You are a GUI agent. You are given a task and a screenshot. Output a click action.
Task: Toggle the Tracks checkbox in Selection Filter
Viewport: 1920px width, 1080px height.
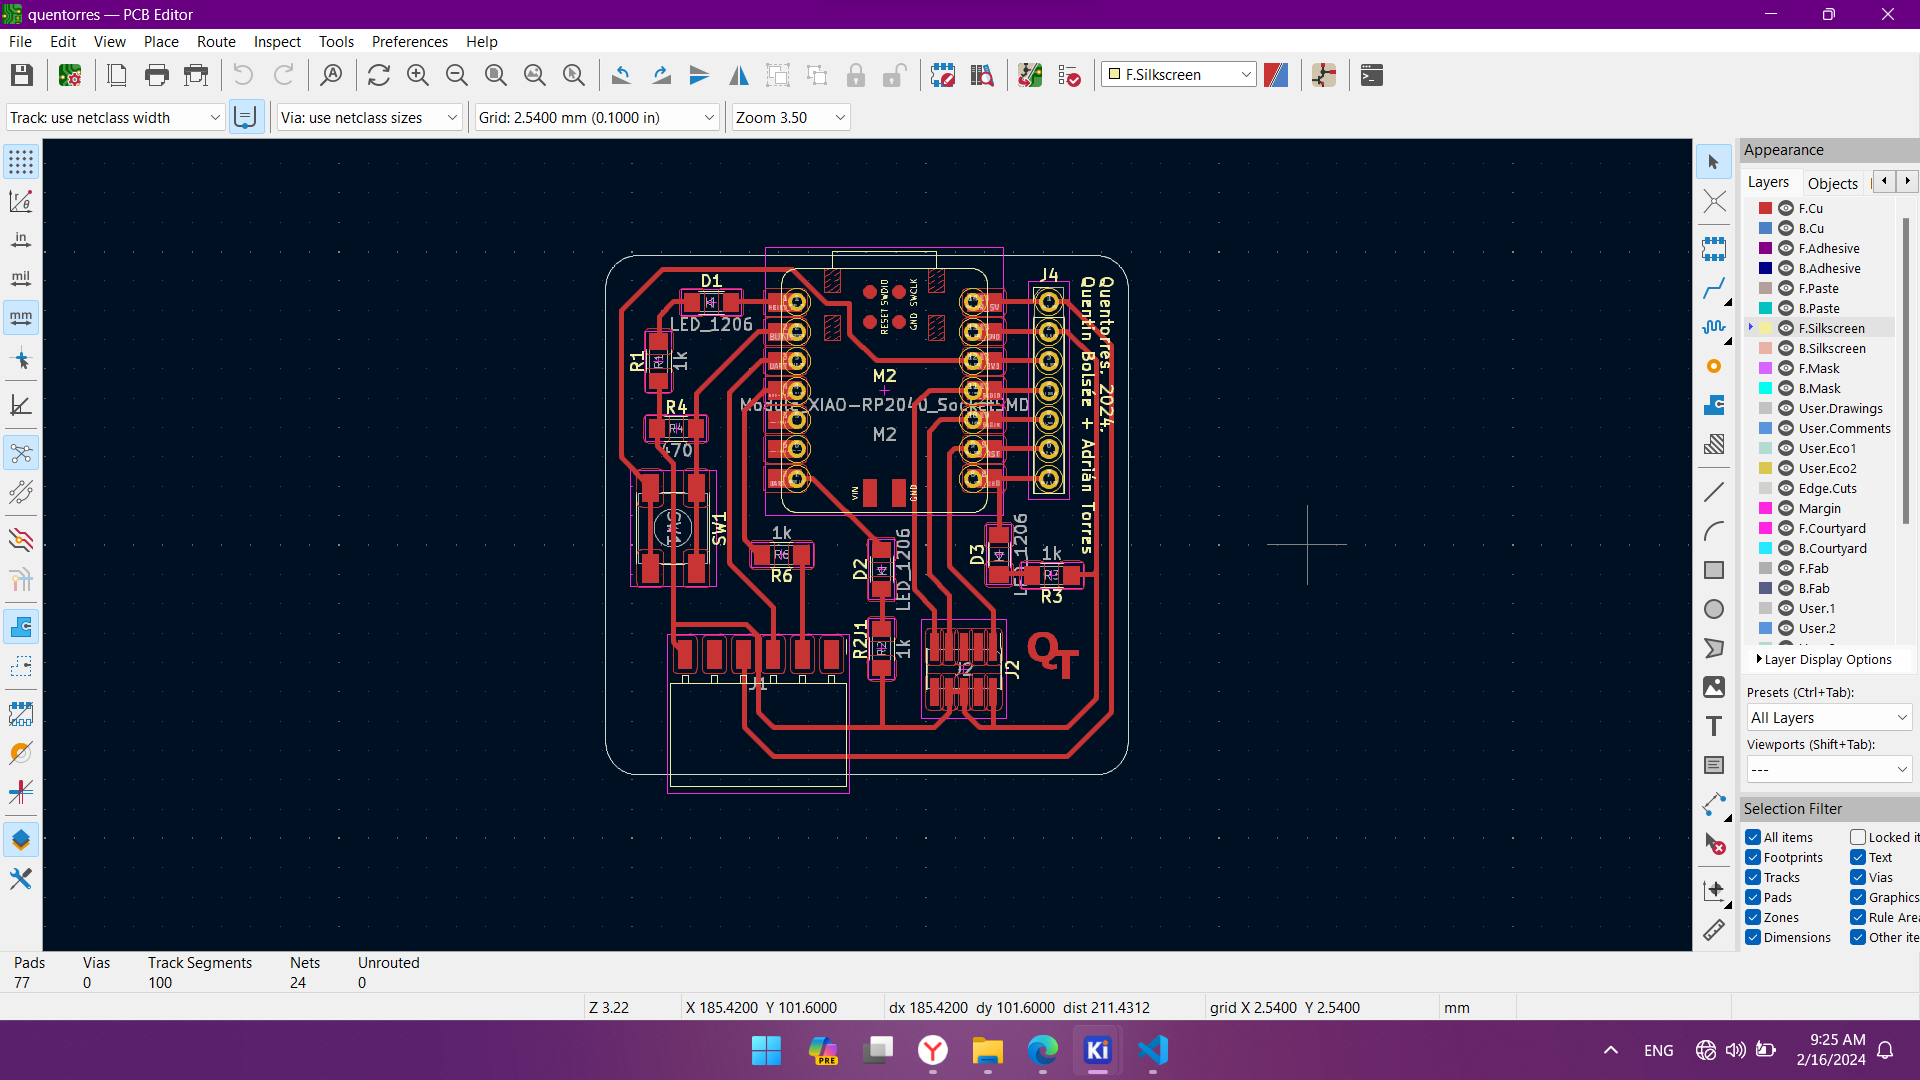[1754, 877]
